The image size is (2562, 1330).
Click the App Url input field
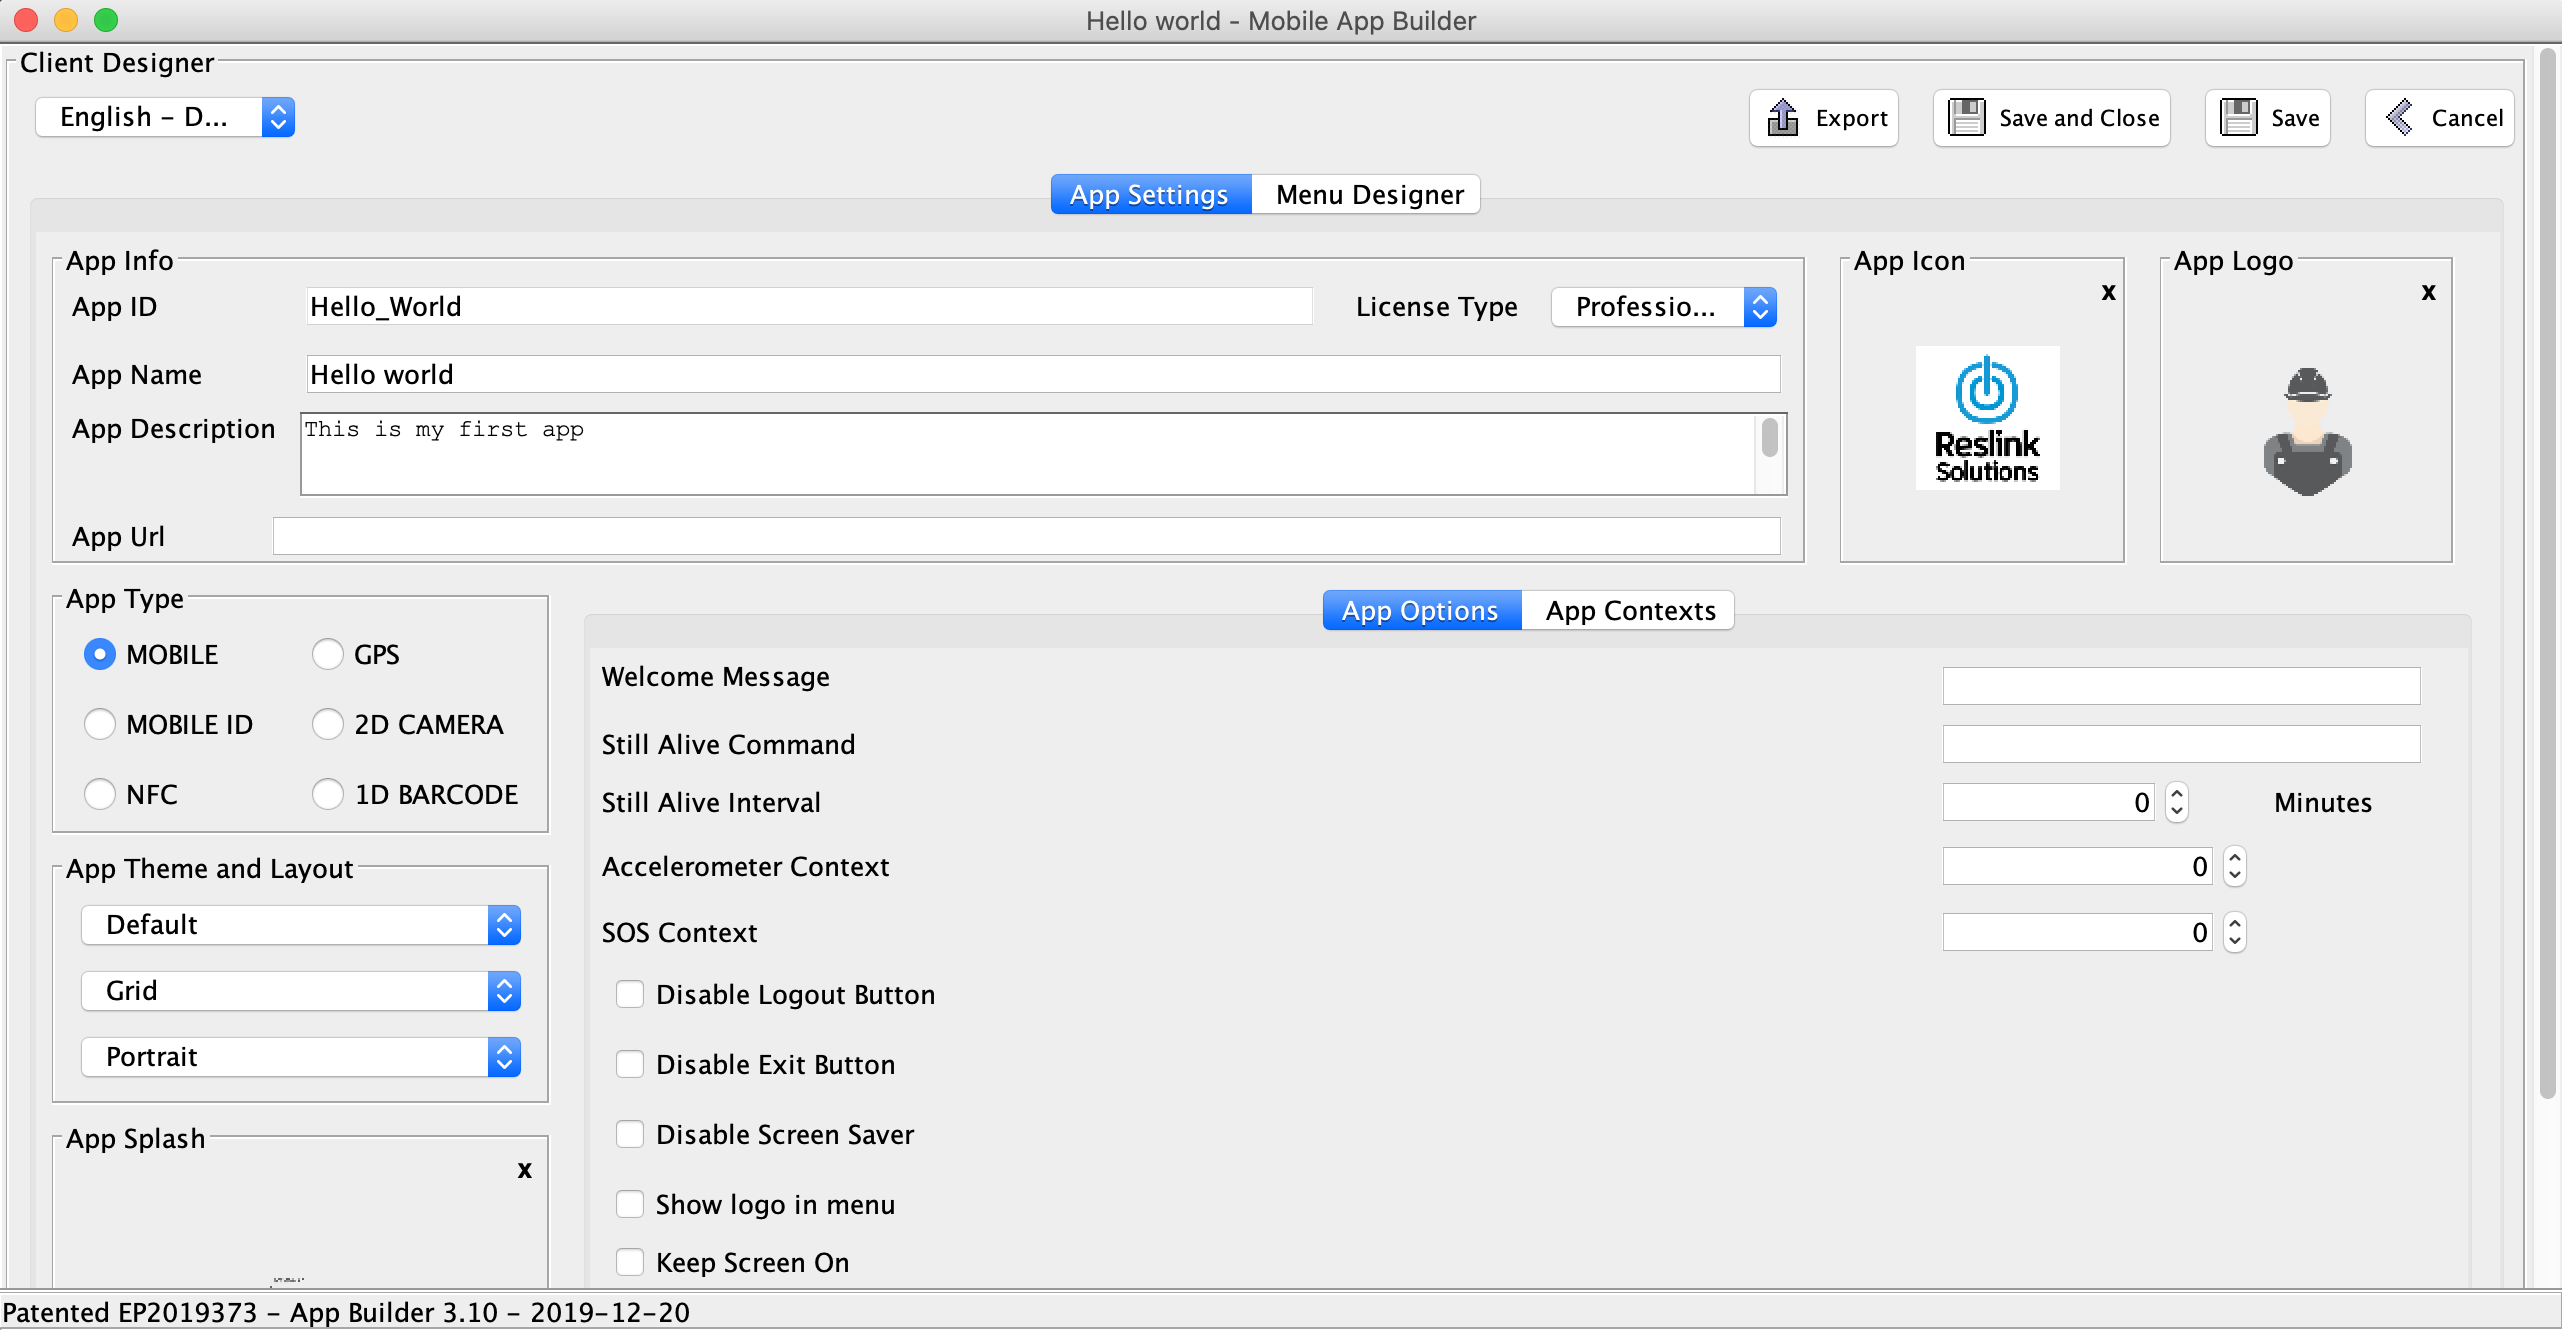[x=1026, y=536]
